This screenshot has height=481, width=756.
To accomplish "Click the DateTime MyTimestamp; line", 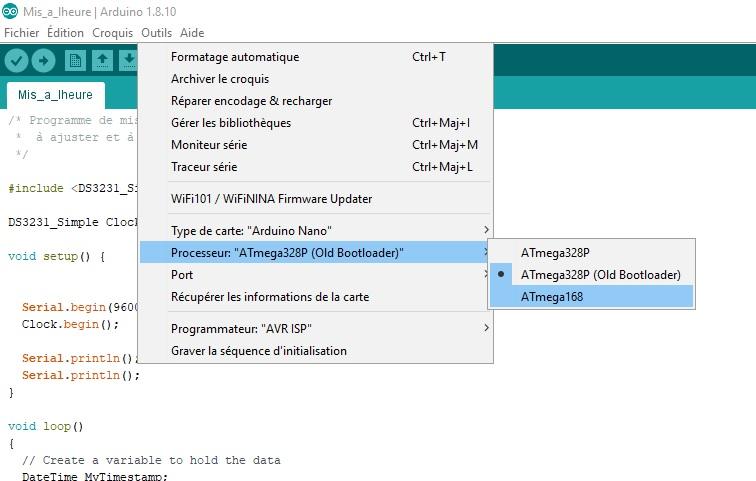I will (94, 476).
